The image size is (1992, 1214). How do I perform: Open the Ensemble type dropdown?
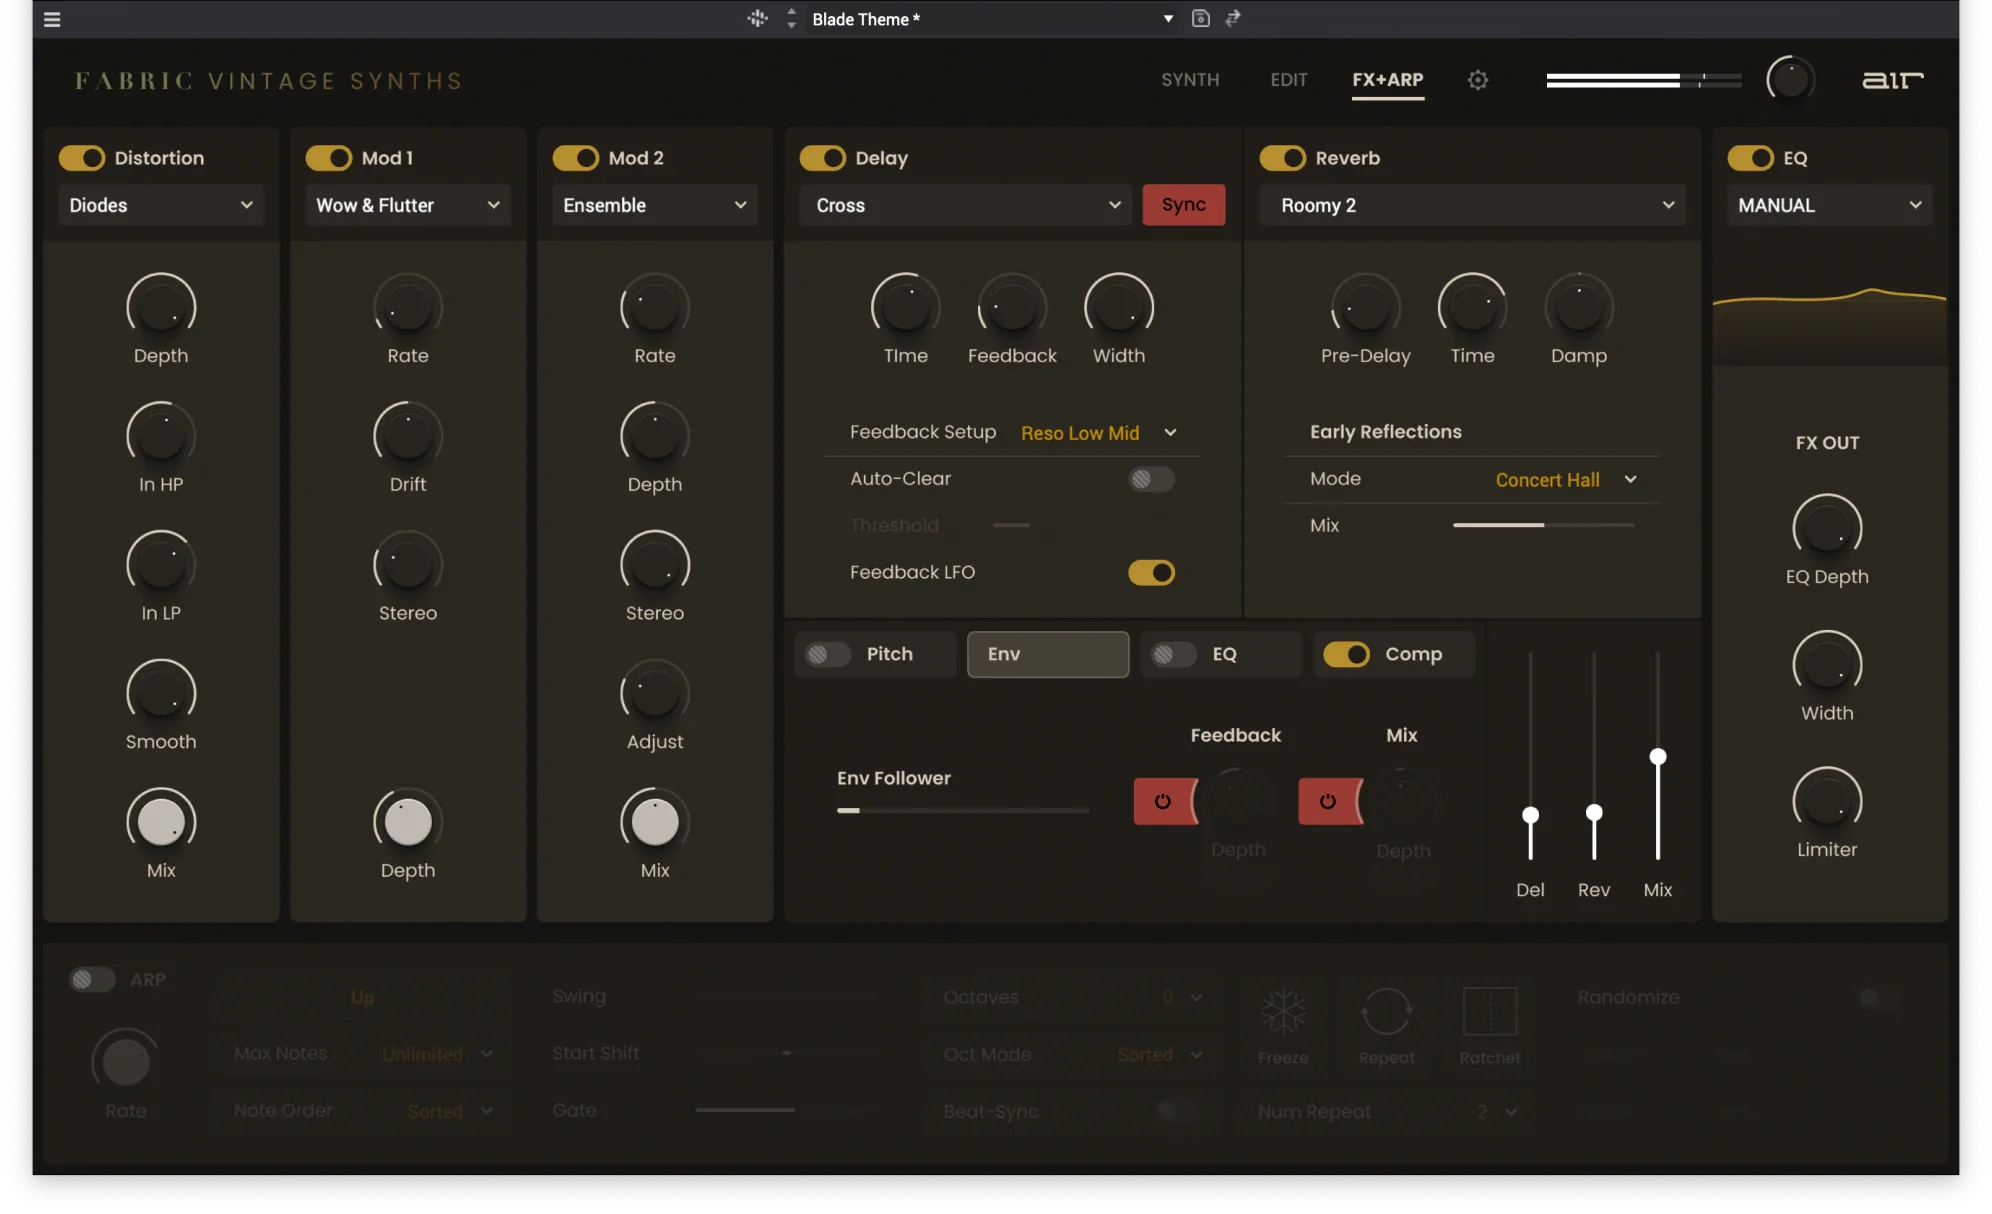(x=655, y=205)
